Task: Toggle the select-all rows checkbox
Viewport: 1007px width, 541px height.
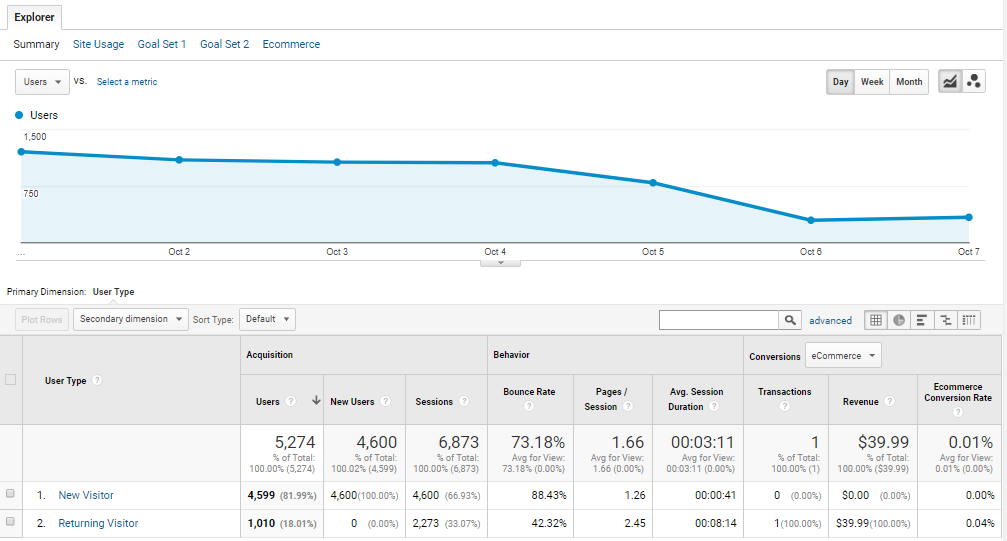Action: pyautogui.click(x=11, y=379)
